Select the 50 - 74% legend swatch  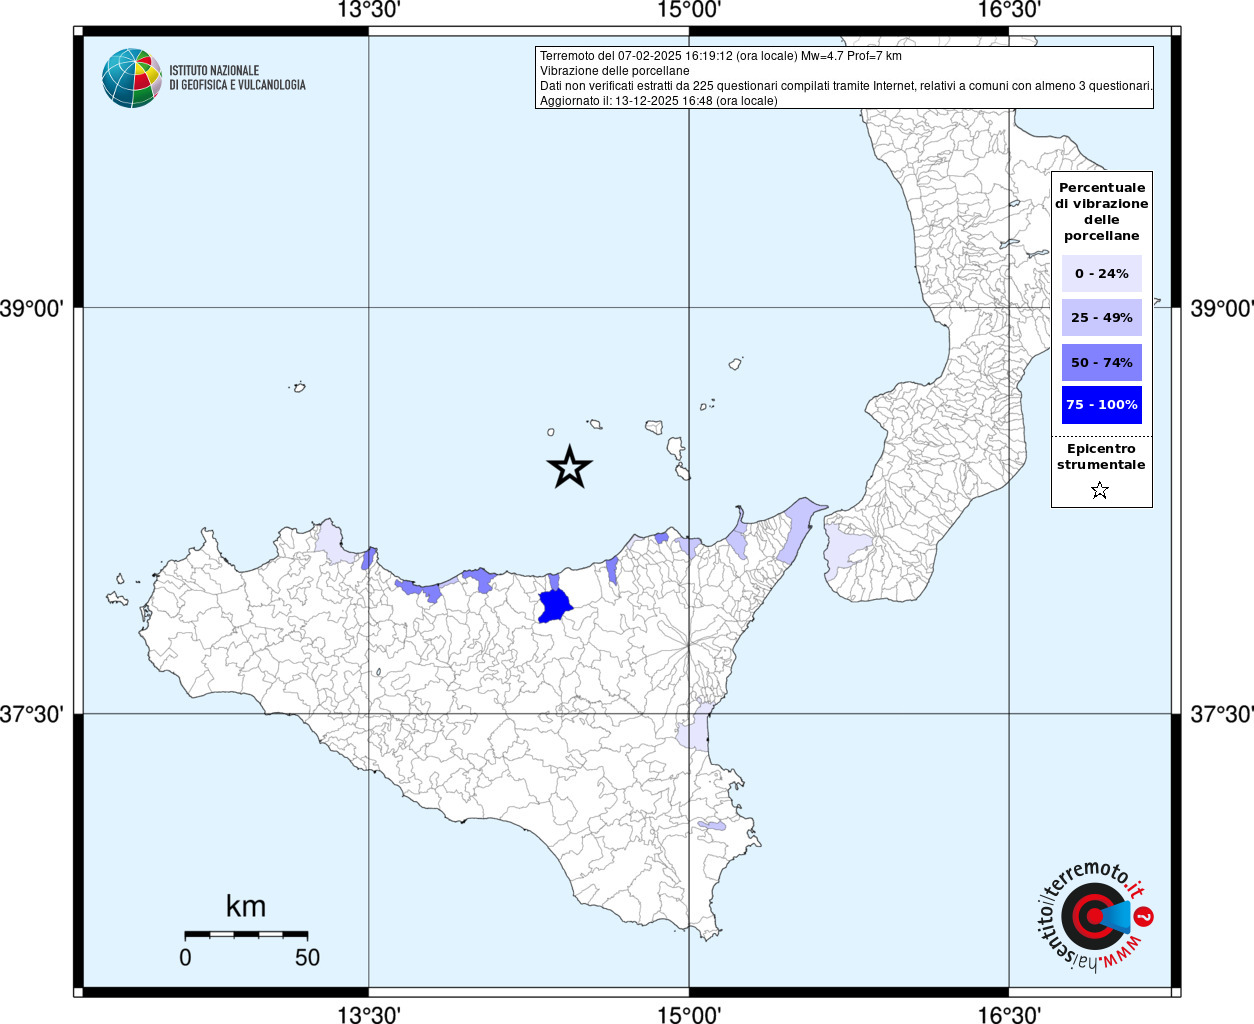[x=1102, y=362]
